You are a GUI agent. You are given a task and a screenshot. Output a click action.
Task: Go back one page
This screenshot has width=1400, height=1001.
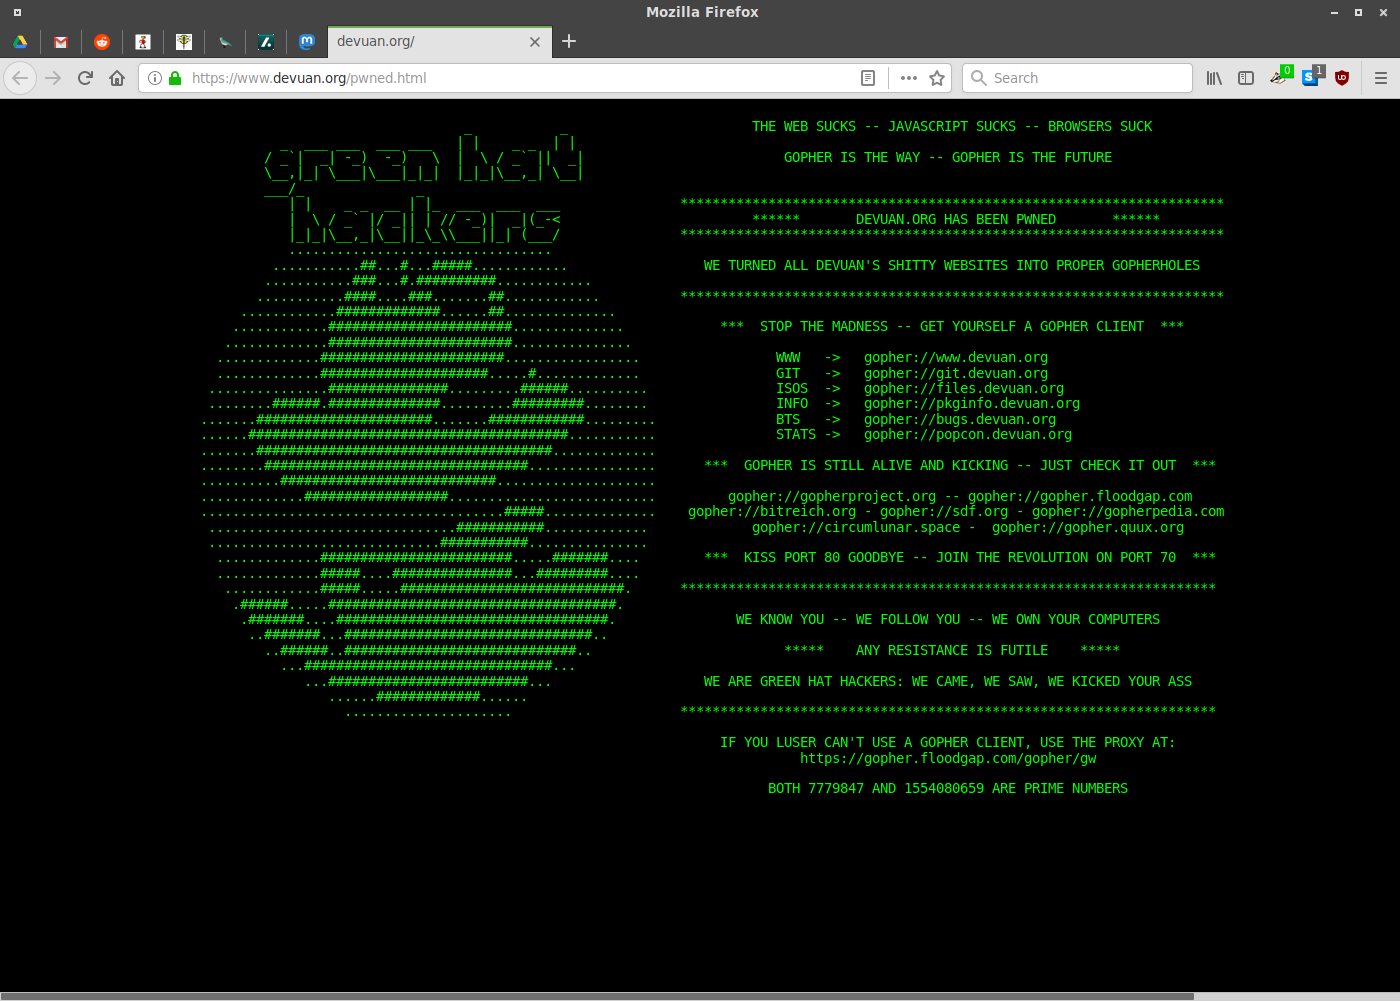20,78
